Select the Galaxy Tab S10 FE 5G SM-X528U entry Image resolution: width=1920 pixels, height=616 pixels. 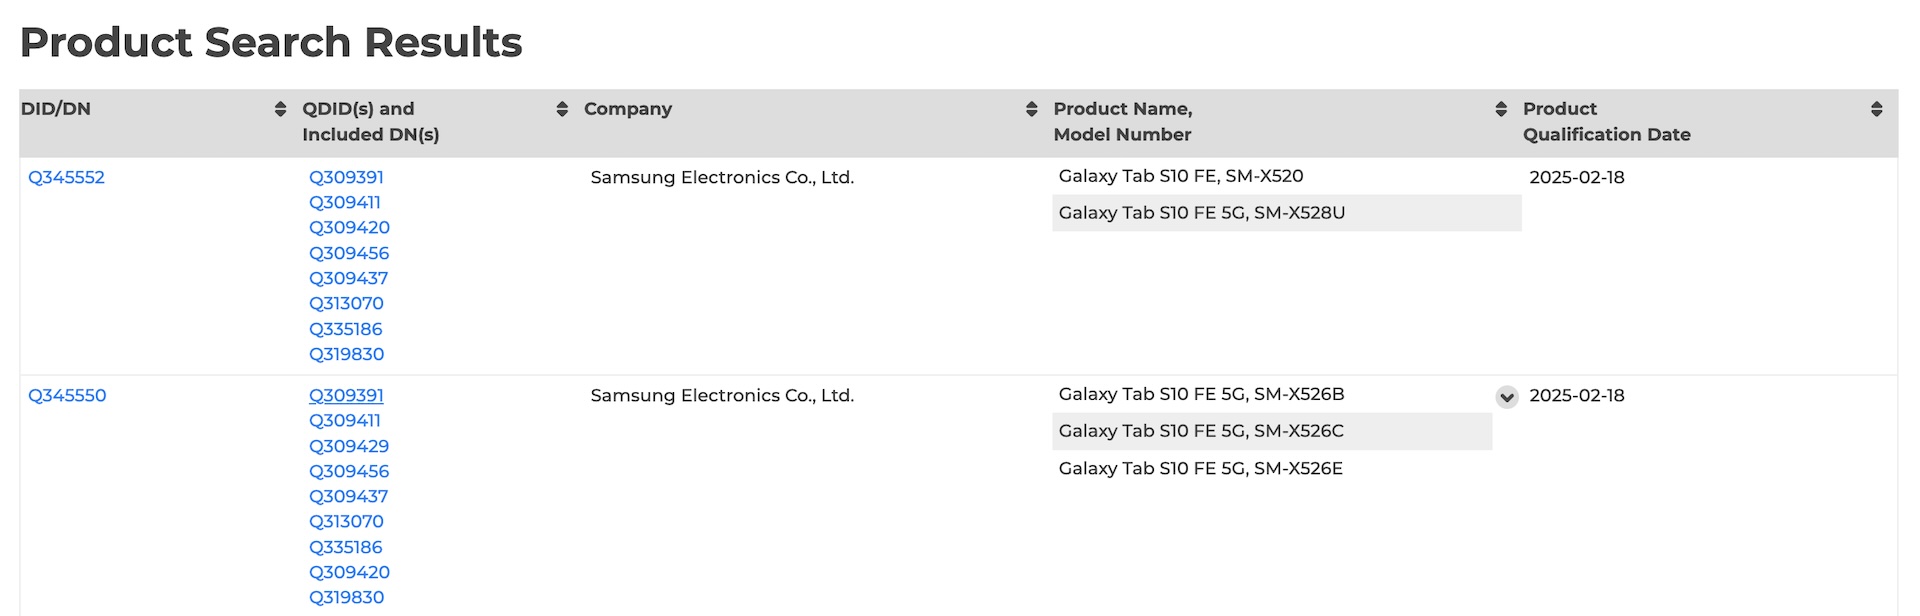1201,213
